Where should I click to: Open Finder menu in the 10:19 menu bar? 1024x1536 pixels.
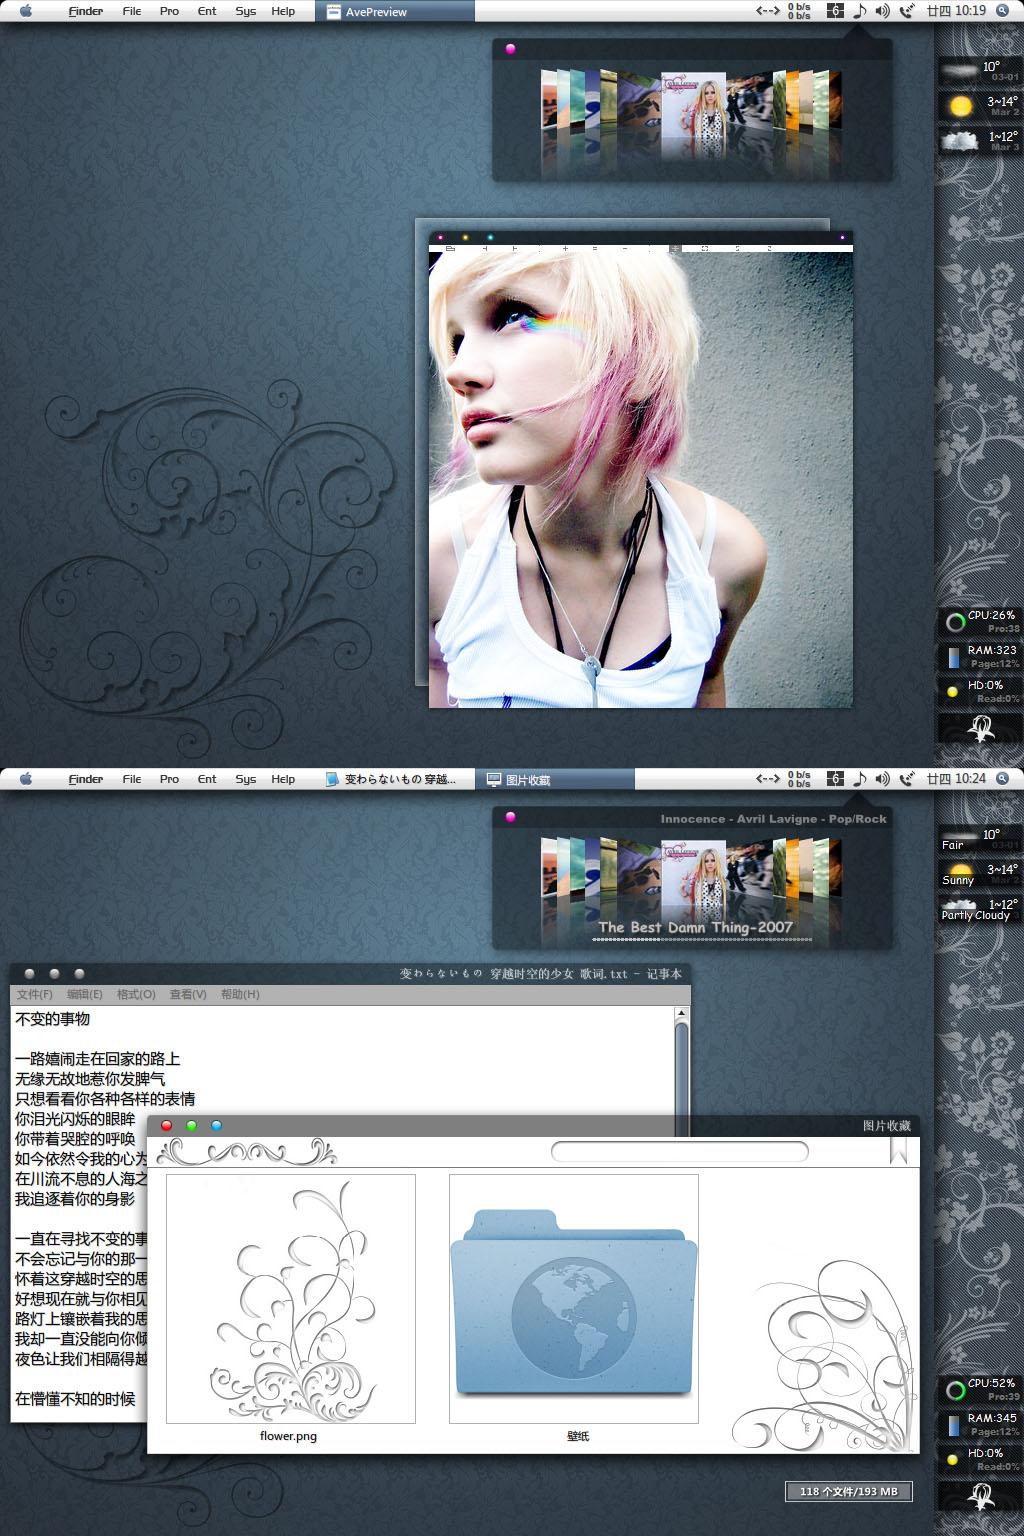[86, 11]
